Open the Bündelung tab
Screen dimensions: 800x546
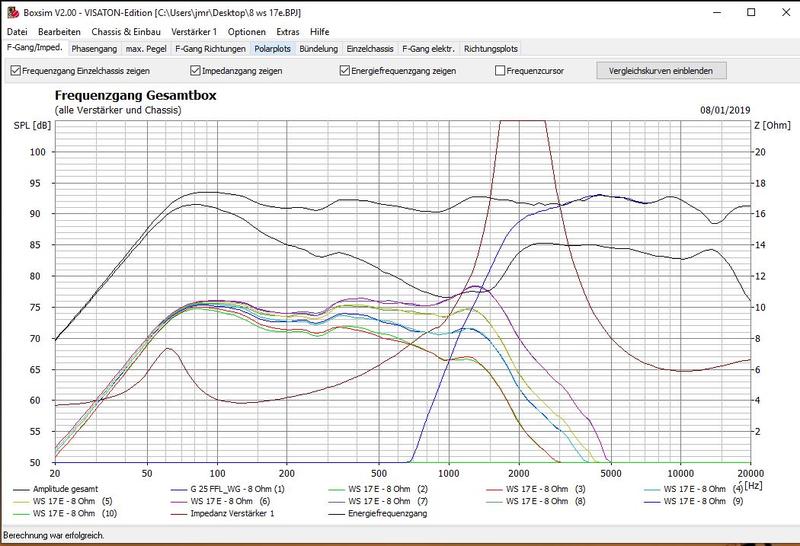pyautogui.click(x=320, y=48)
